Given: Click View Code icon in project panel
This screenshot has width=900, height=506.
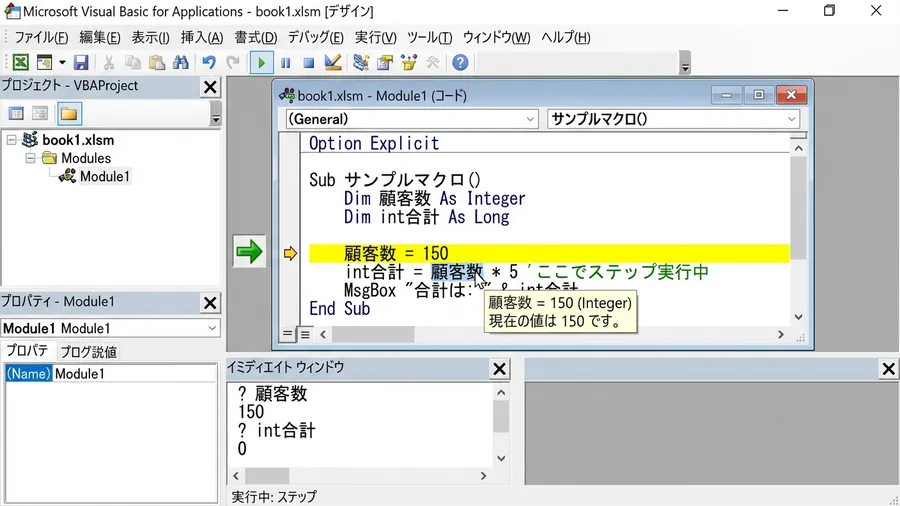Looking at the screenshot, I should point(16,114).
